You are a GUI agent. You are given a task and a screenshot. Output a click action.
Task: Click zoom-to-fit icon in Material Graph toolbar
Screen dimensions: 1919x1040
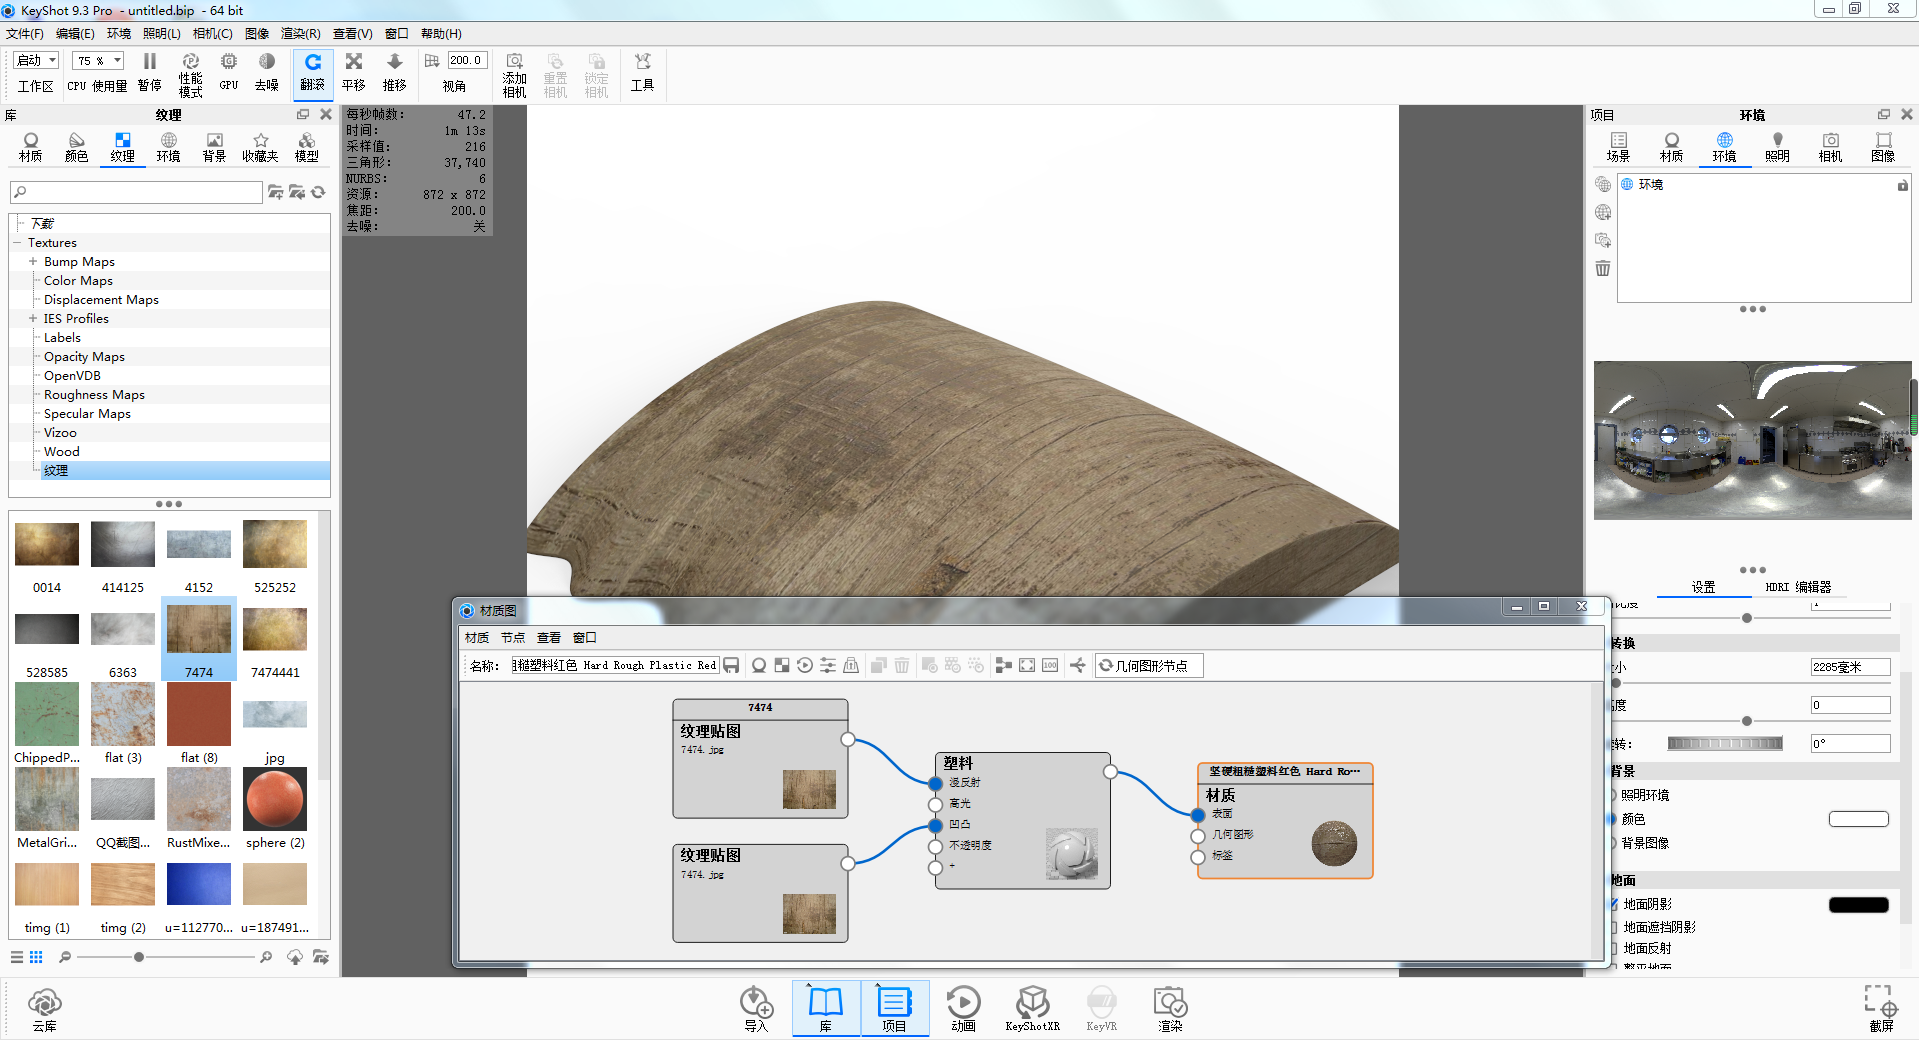1027,665
